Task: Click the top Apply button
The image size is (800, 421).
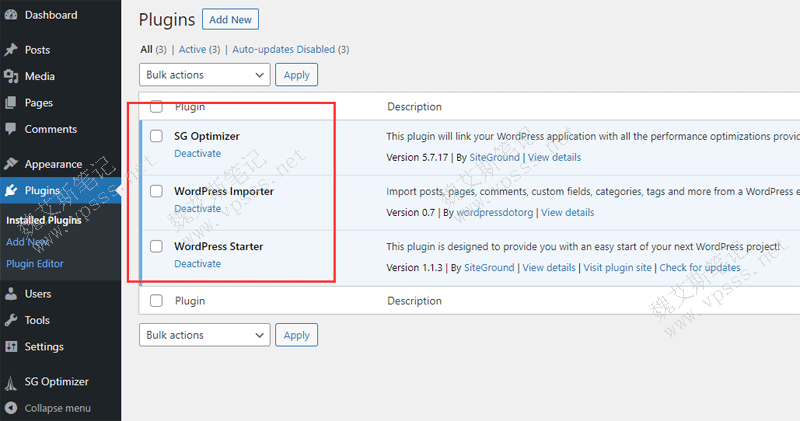Action: click(x=296, y=75)
